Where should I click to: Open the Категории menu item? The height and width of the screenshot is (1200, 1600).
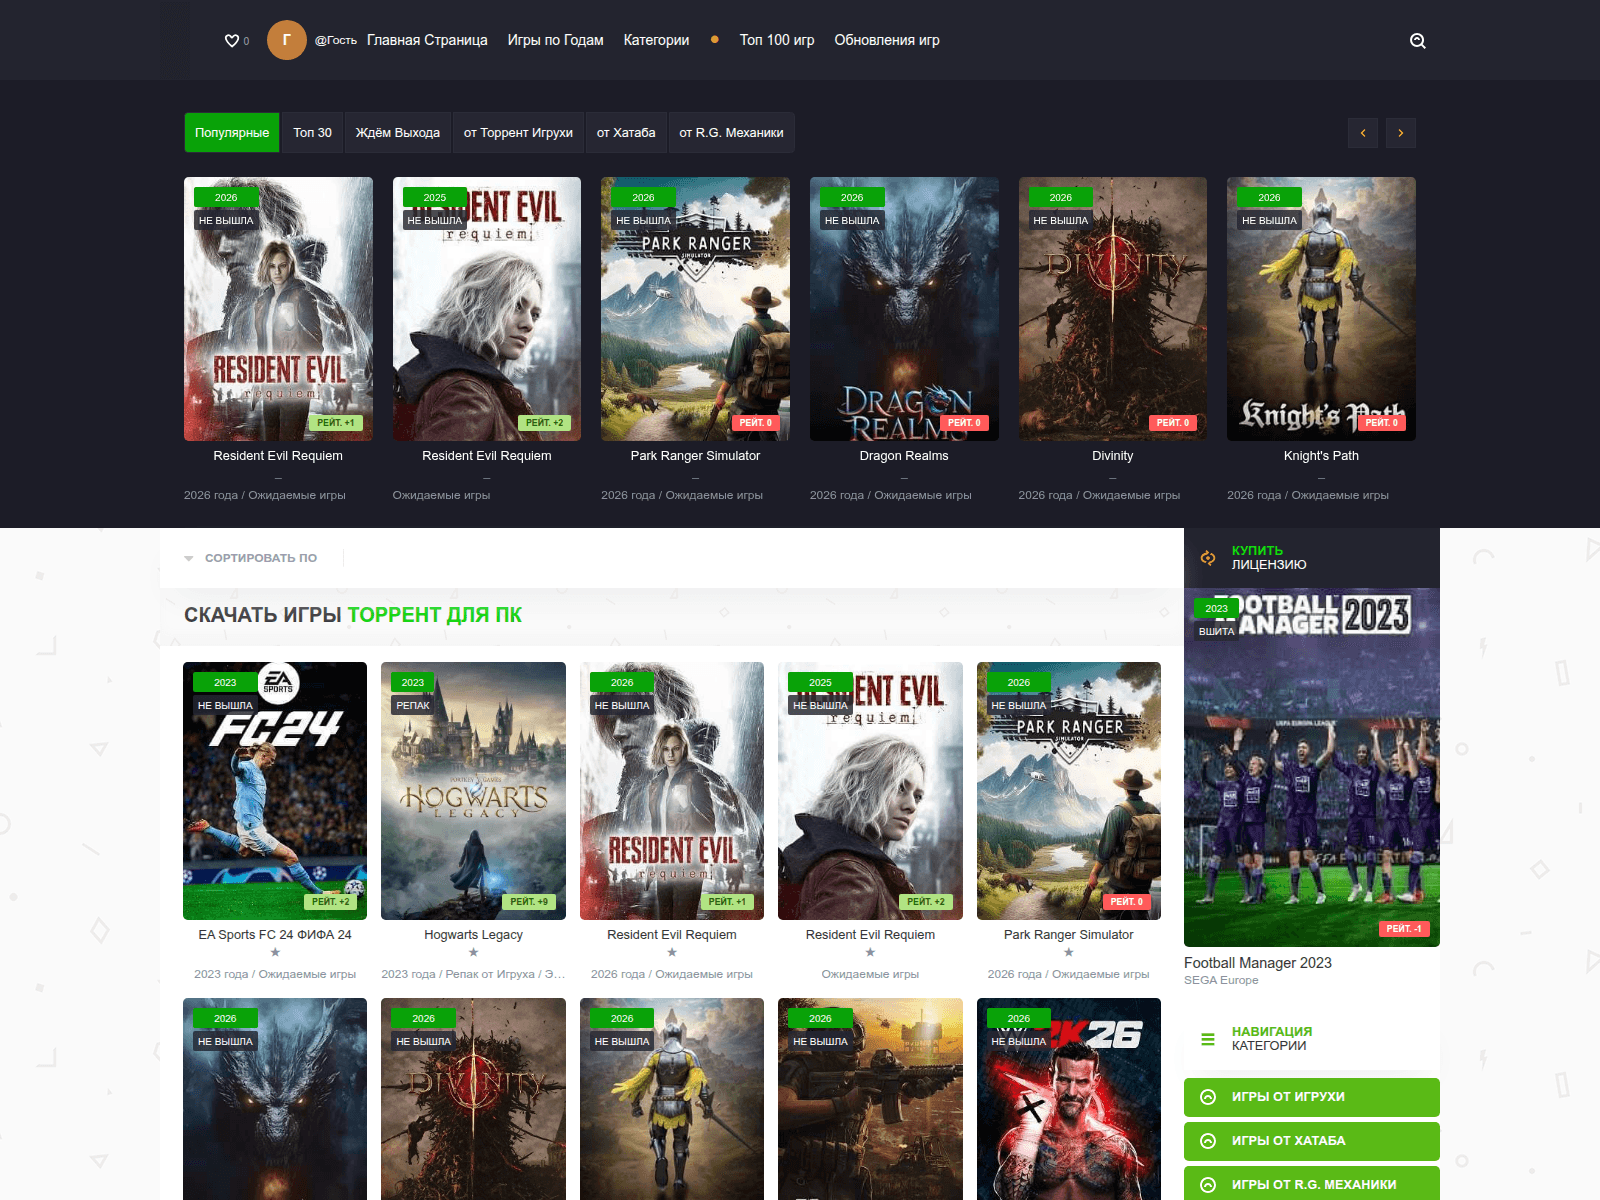(655, 40)
